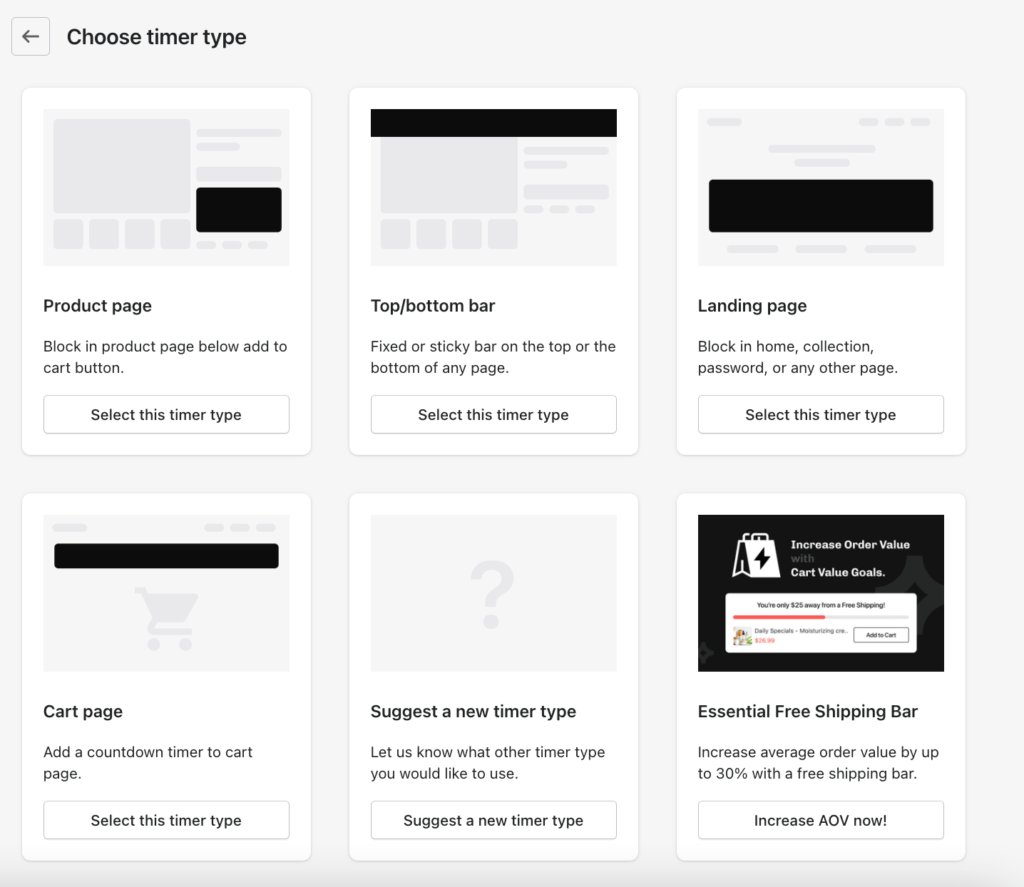1024x887 pixels.
Task: Click the shopping cart icon in Cart page preview
Action: (166, 617)
